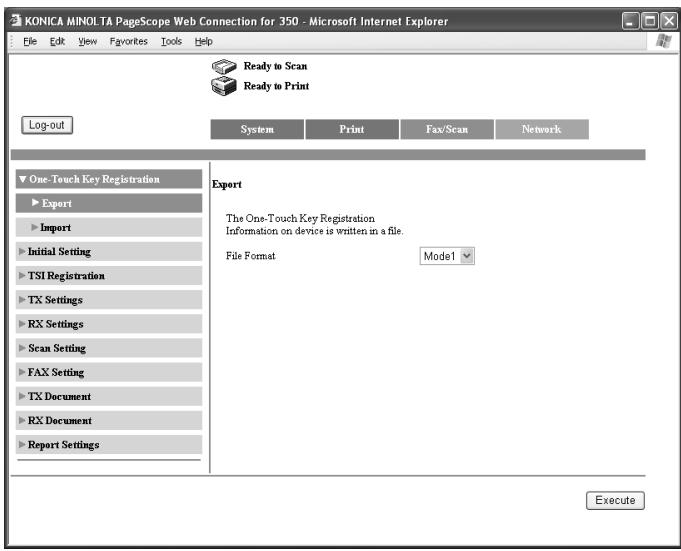
Task: Click the Log-out button
Action: pyautogui.click(x=47, y=125)
